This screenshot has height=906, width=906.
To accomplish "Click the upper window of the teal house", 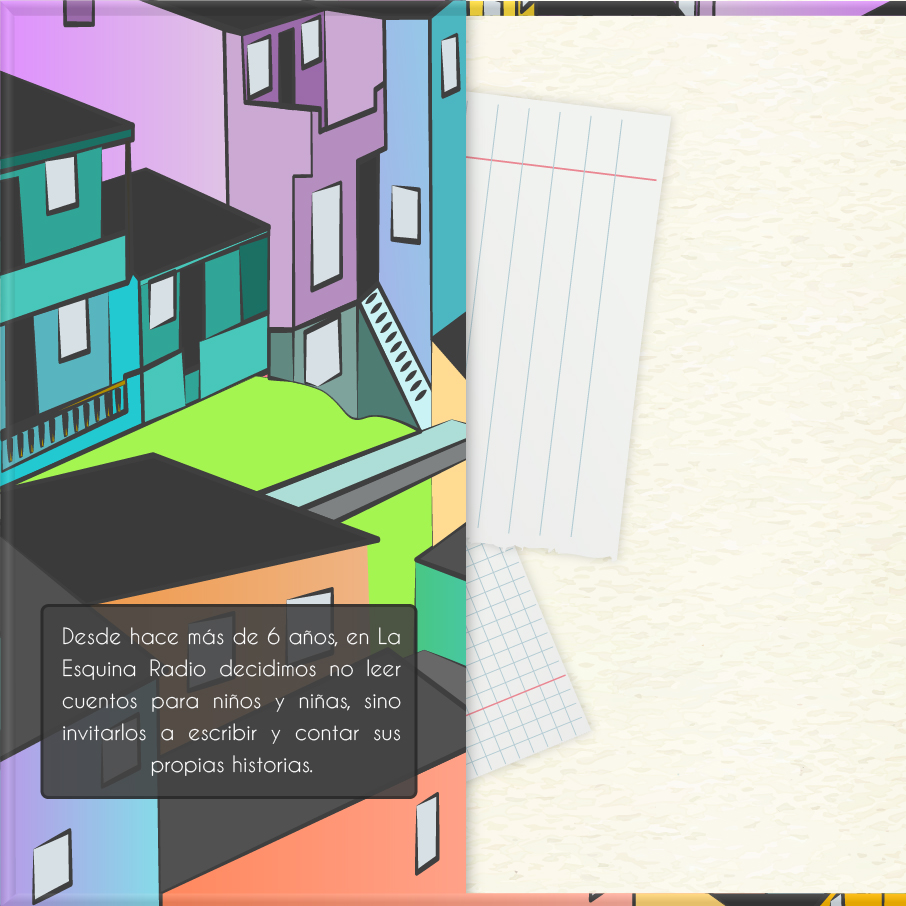I will [x=61, y=183].
